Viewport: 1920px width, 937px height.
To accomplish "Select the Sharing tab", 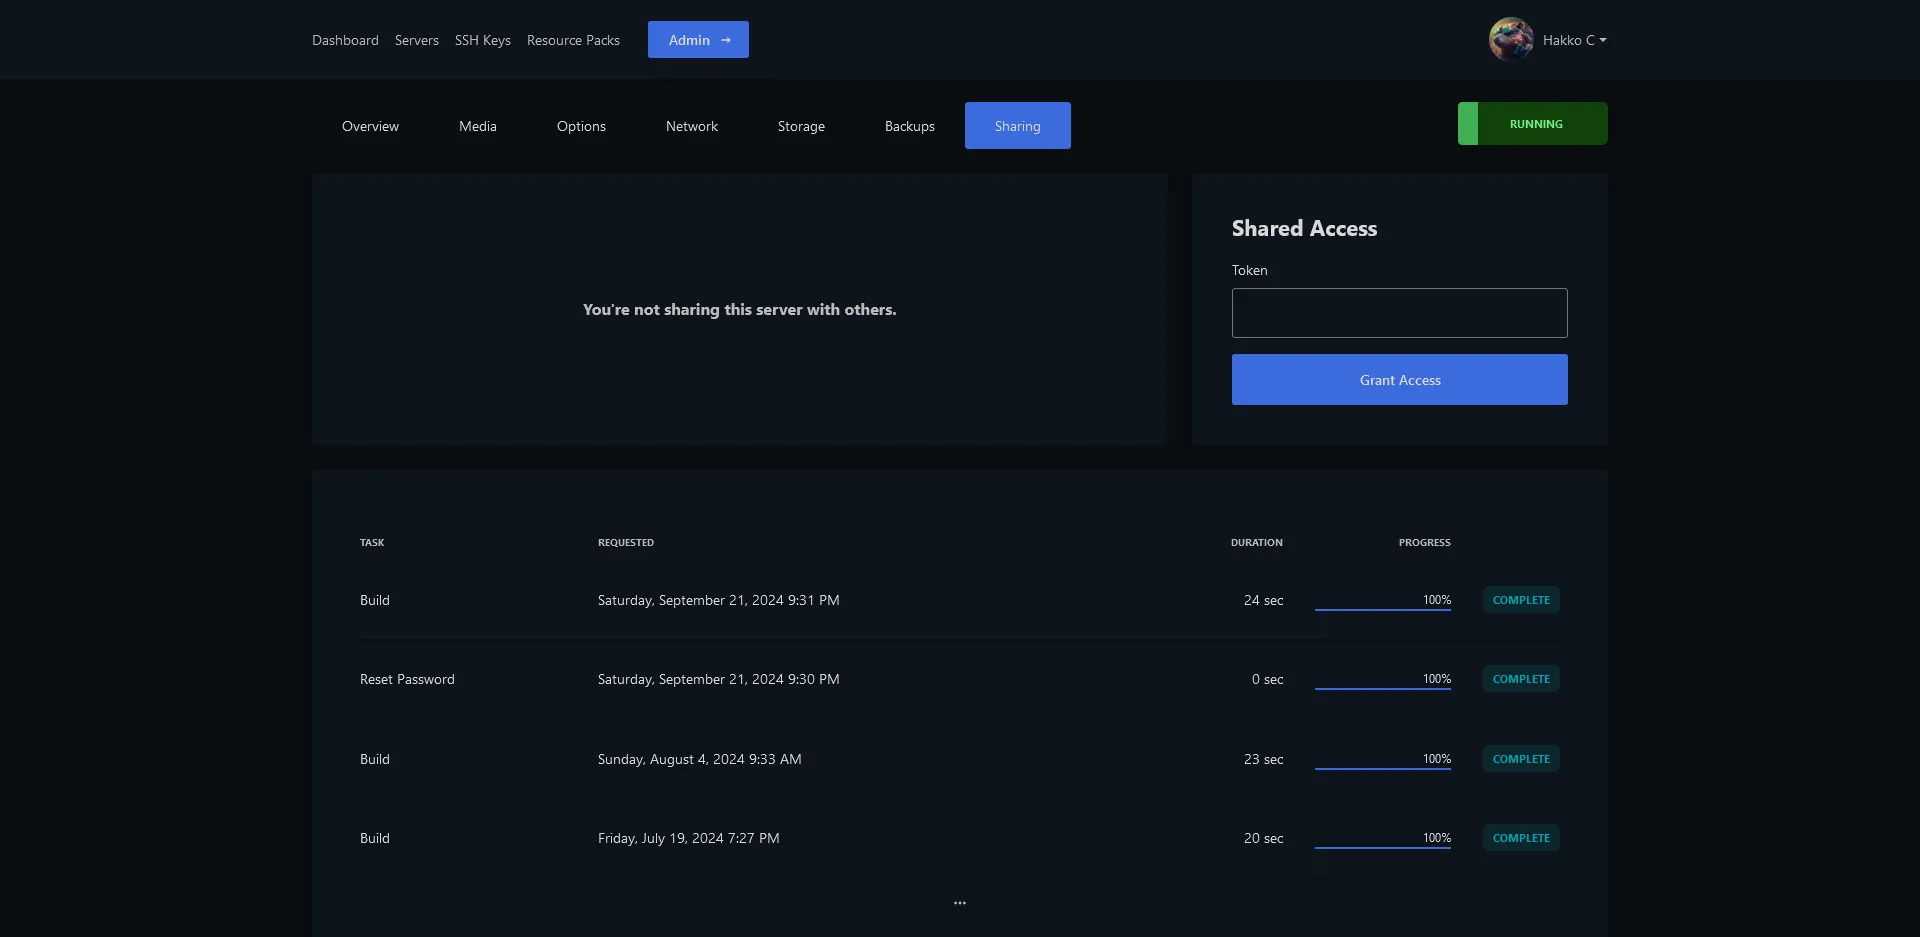I will 1017,126.
